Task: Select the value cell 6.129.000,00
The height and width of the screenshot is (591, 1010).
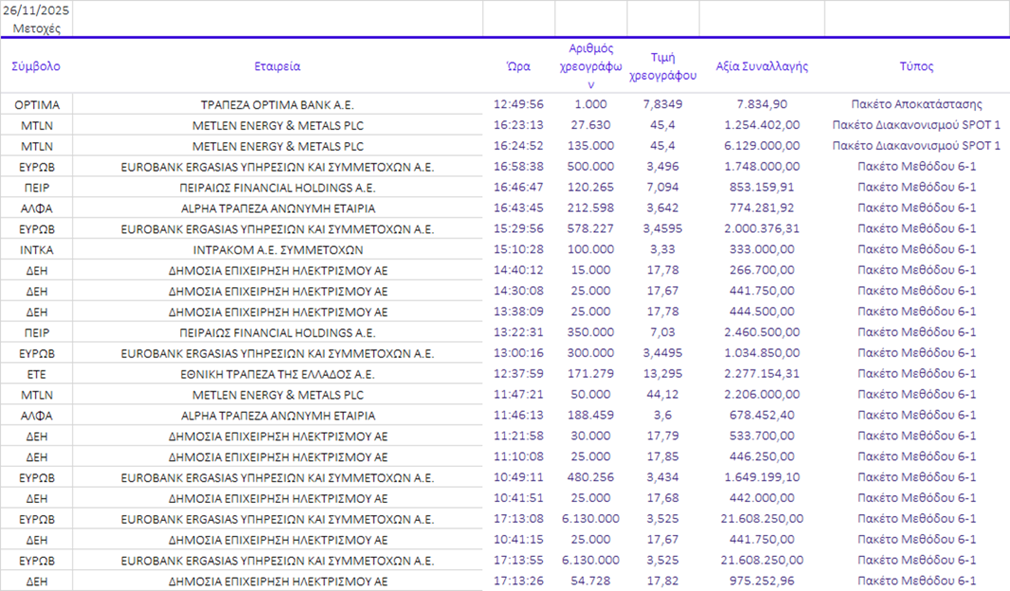Action: pos(761,146)
